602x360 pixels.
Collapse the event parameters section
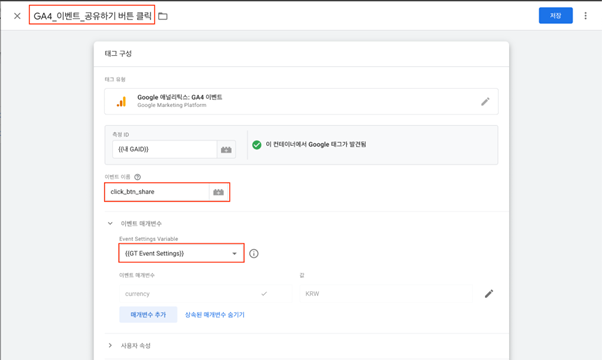point(110,223)
